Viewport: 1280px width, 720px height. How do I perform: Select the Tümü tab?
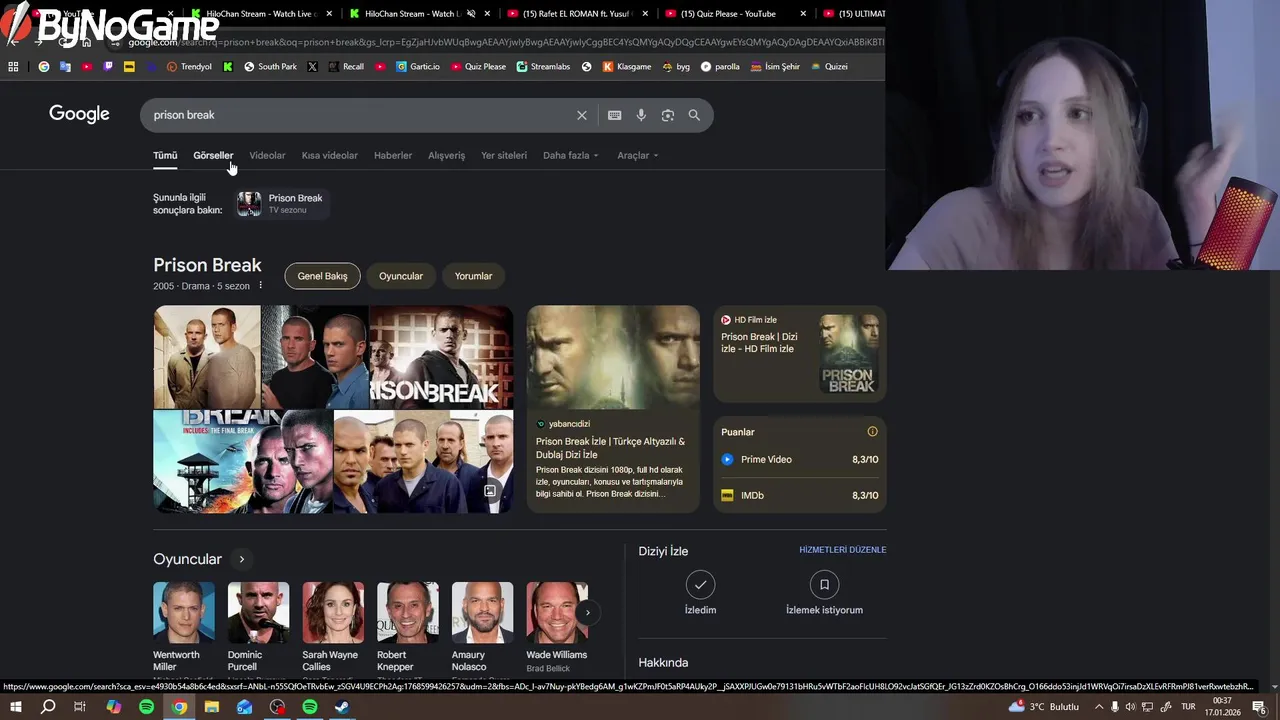pos(165,155)
